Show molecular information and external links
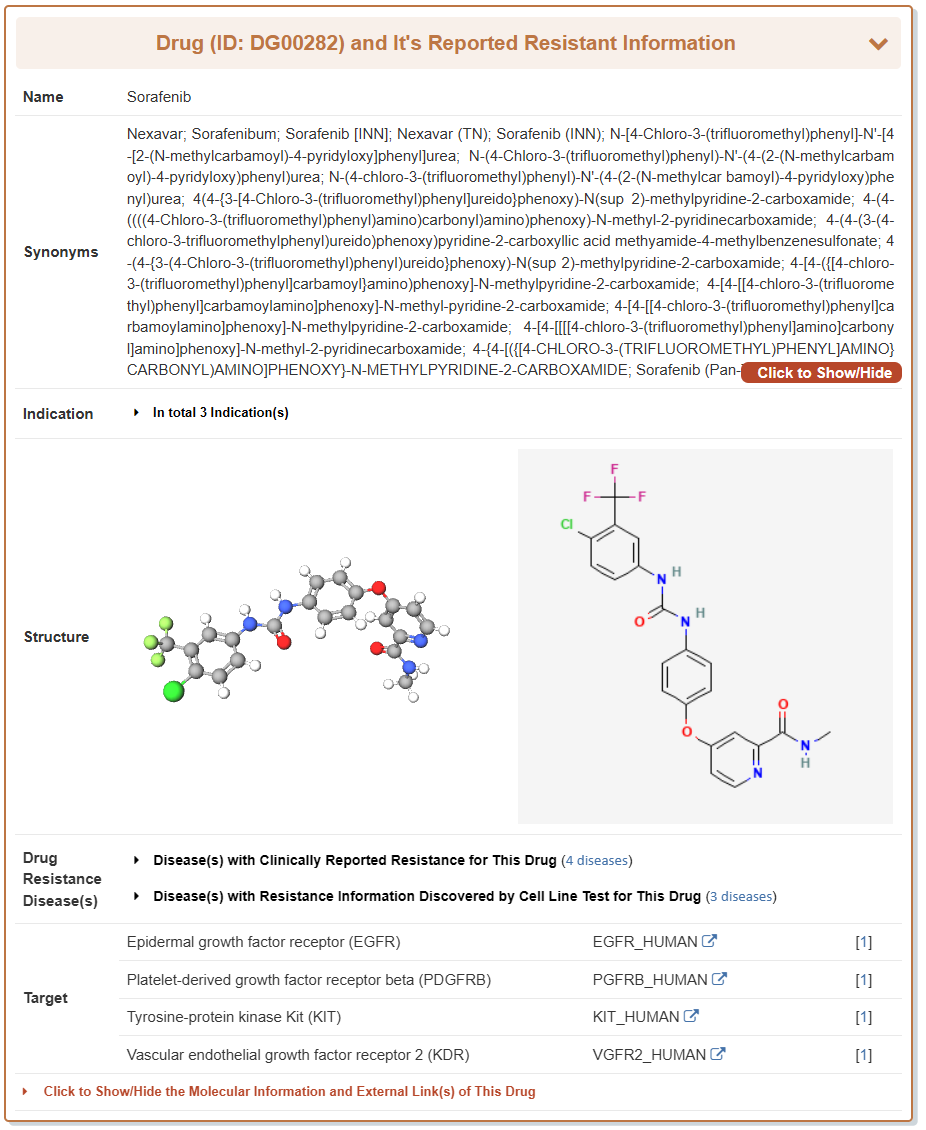This screenshot has height=1130, width=926. (289, 1091)
